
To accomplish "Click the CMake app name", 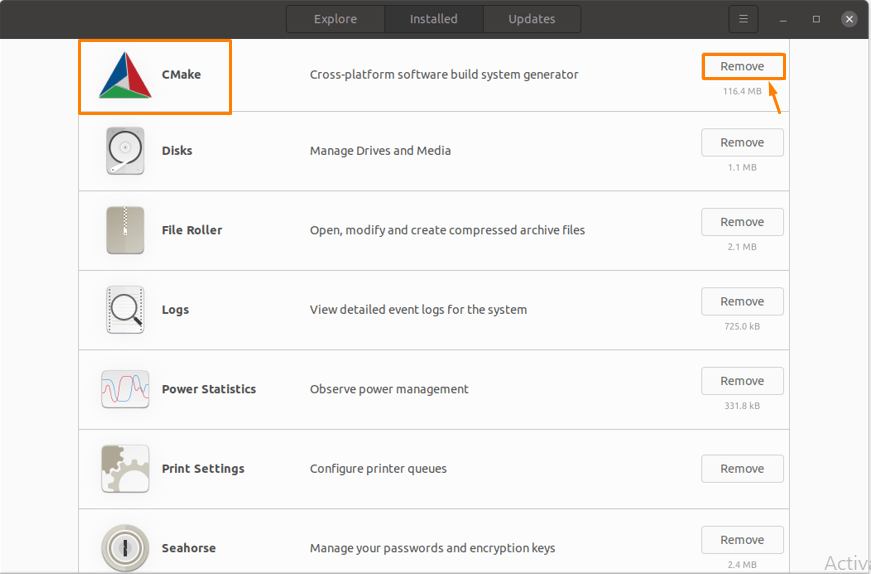I will pyautogui.click(x=181, y=74).
